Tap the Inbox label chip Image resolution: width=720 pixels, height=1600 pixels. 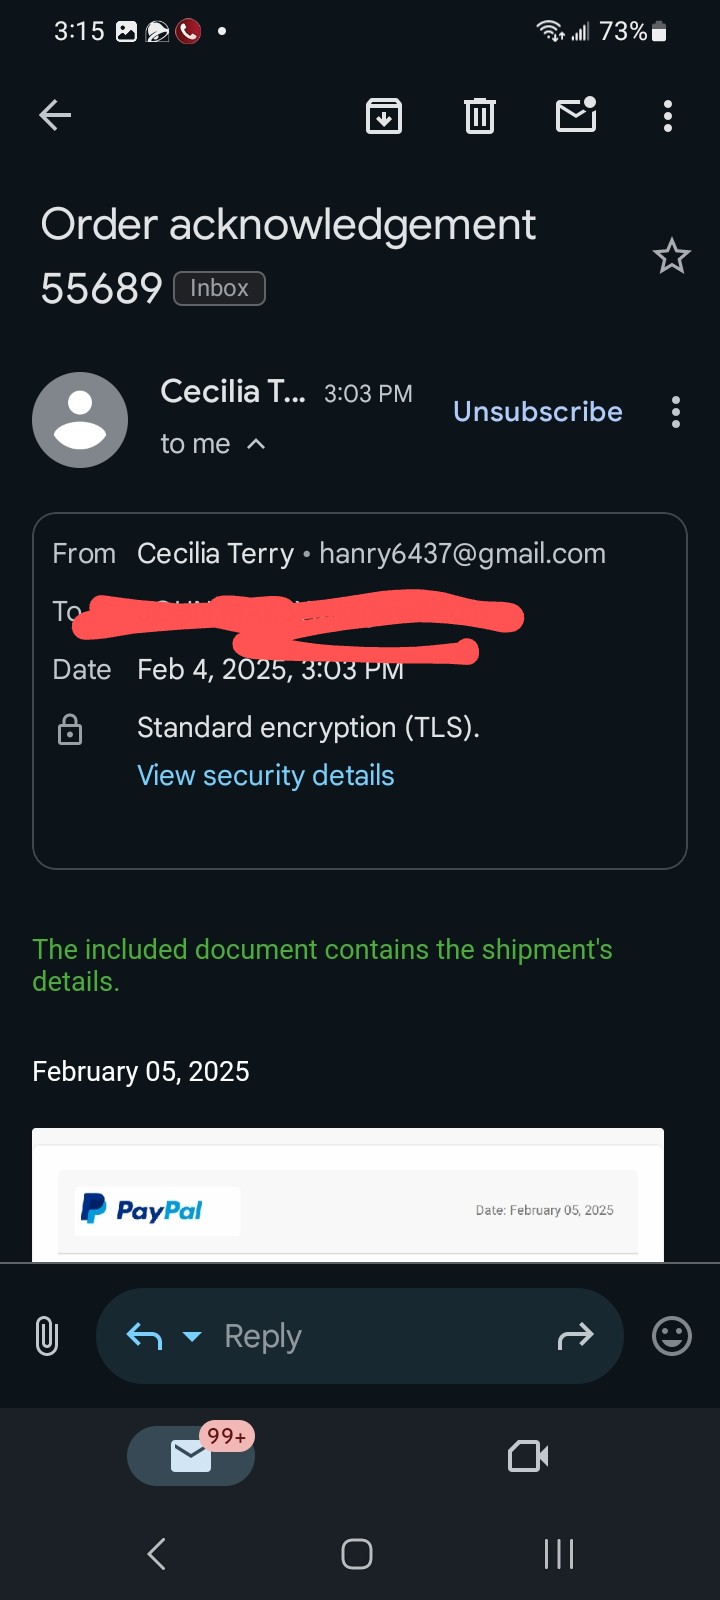(x=219, y=288)
